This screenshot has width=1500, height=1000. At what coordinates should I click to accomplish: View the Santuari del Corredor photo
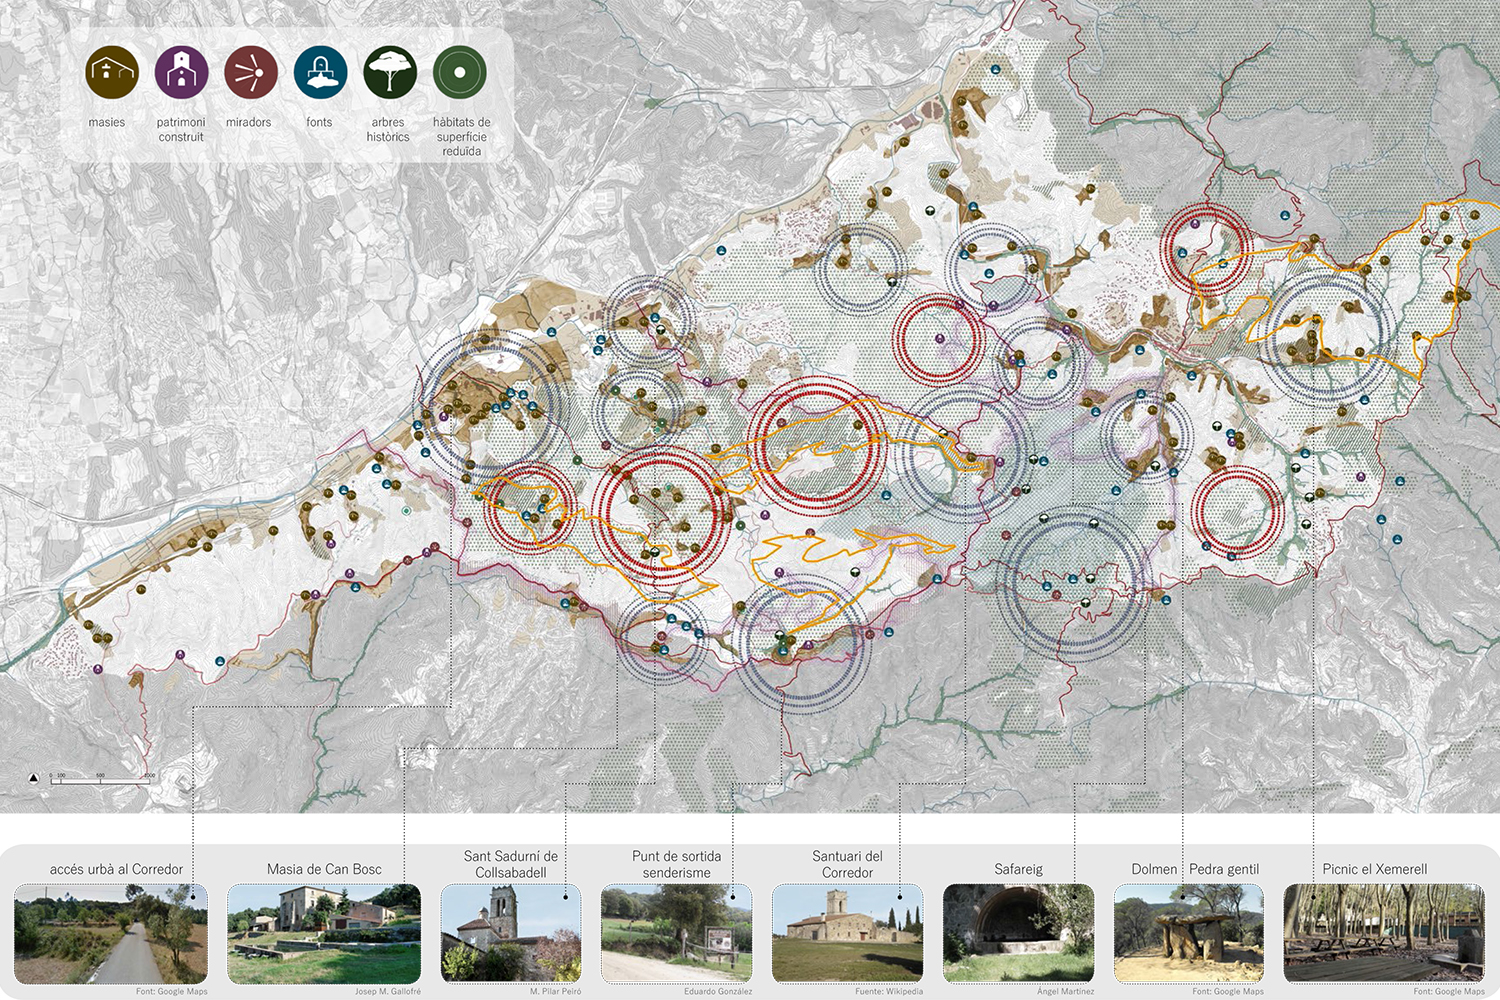click(x=847, y=933)
